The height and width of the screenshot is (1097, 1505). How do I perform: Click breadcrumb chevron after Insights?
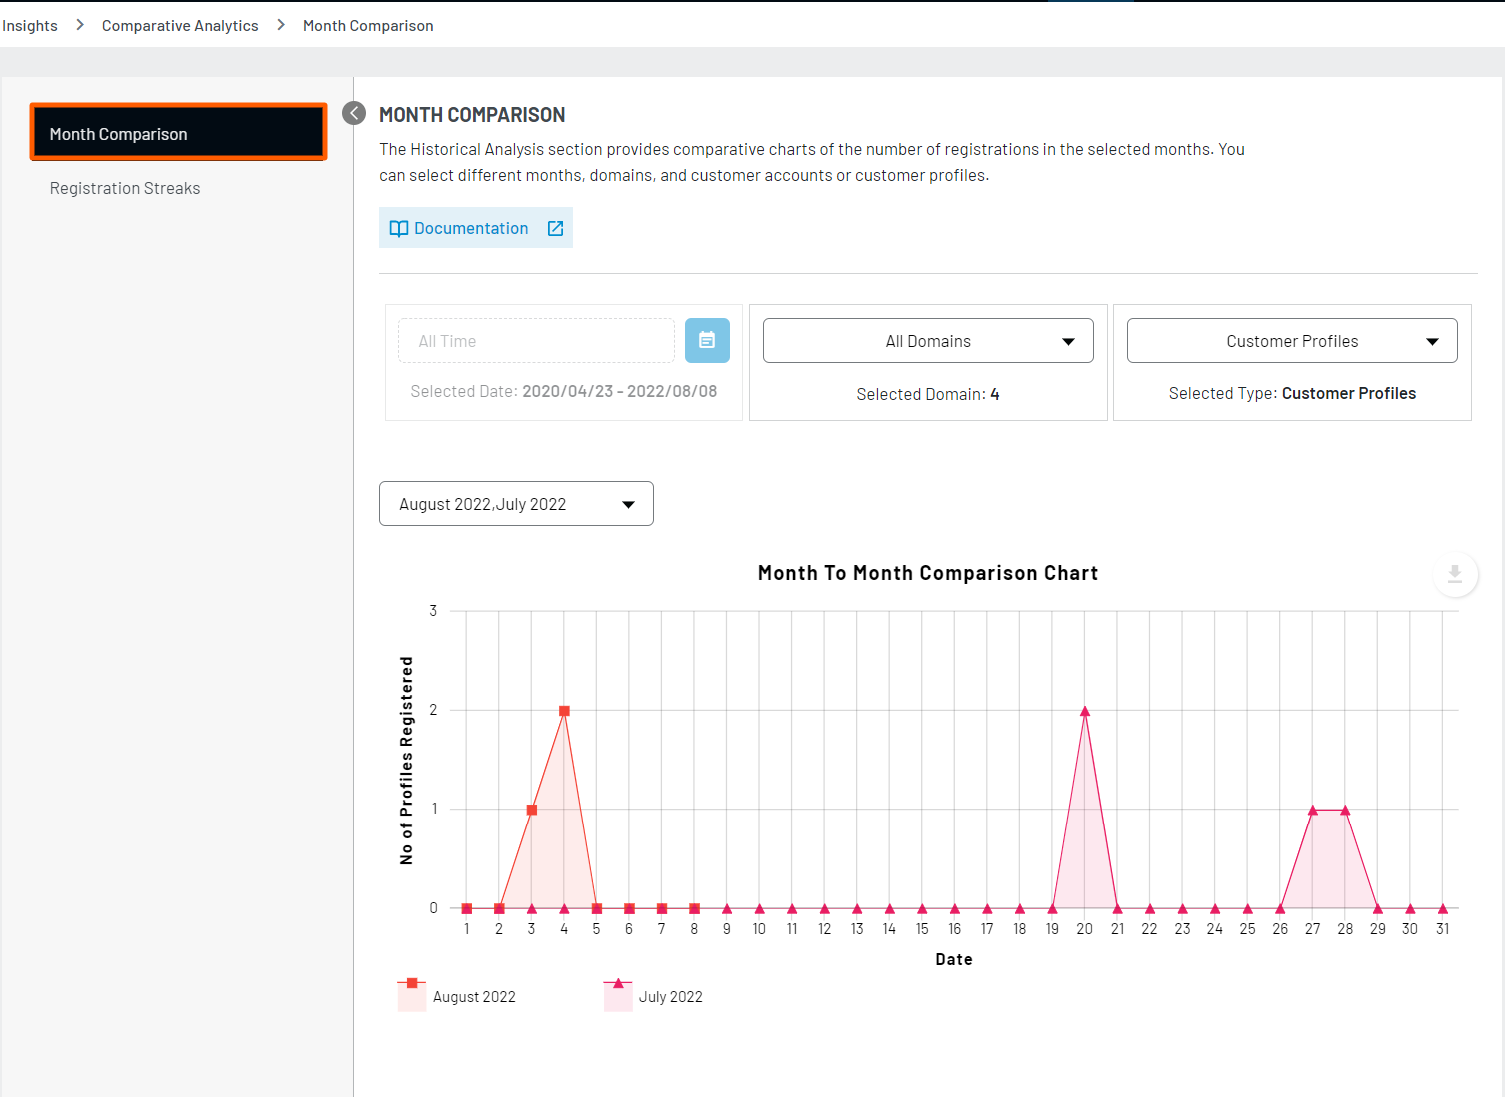coord(80,25)
